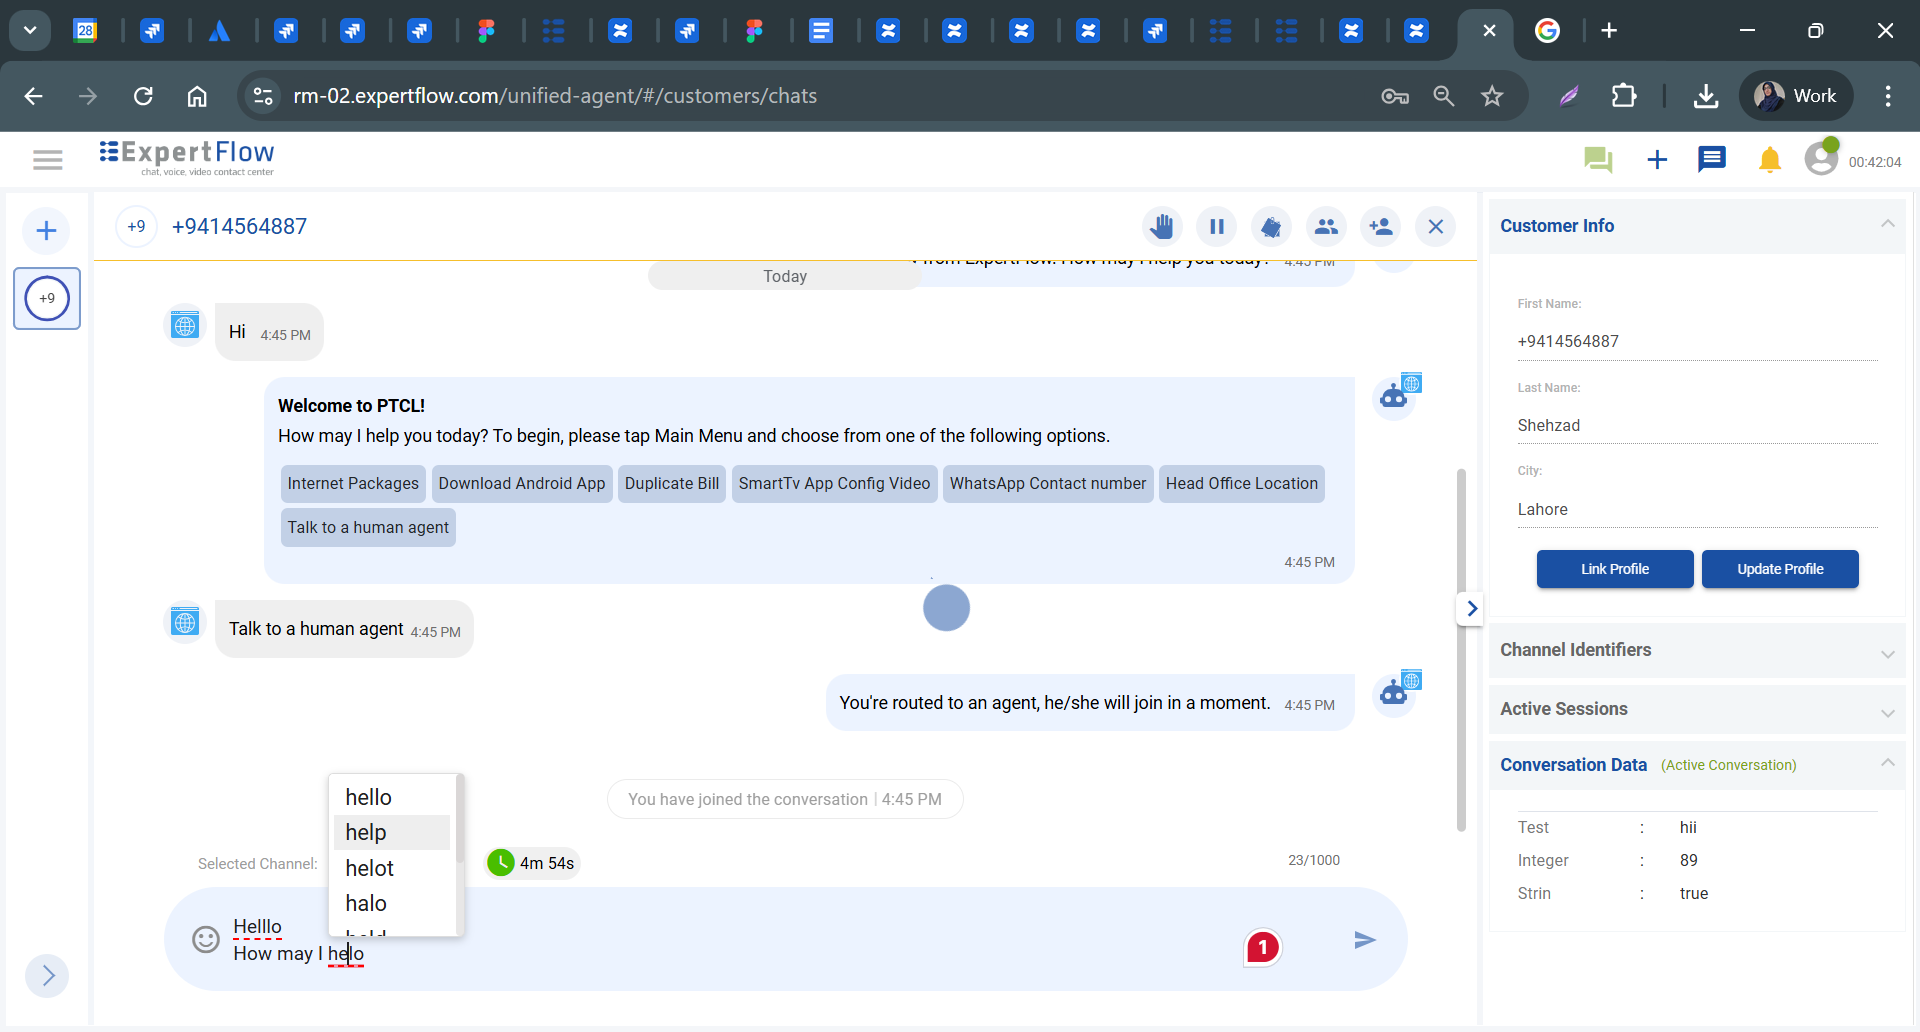Pause the conversation using the pause icon
Image resolution: width=1920 pixels, height=1032 pixels.
coord(1216,227)
